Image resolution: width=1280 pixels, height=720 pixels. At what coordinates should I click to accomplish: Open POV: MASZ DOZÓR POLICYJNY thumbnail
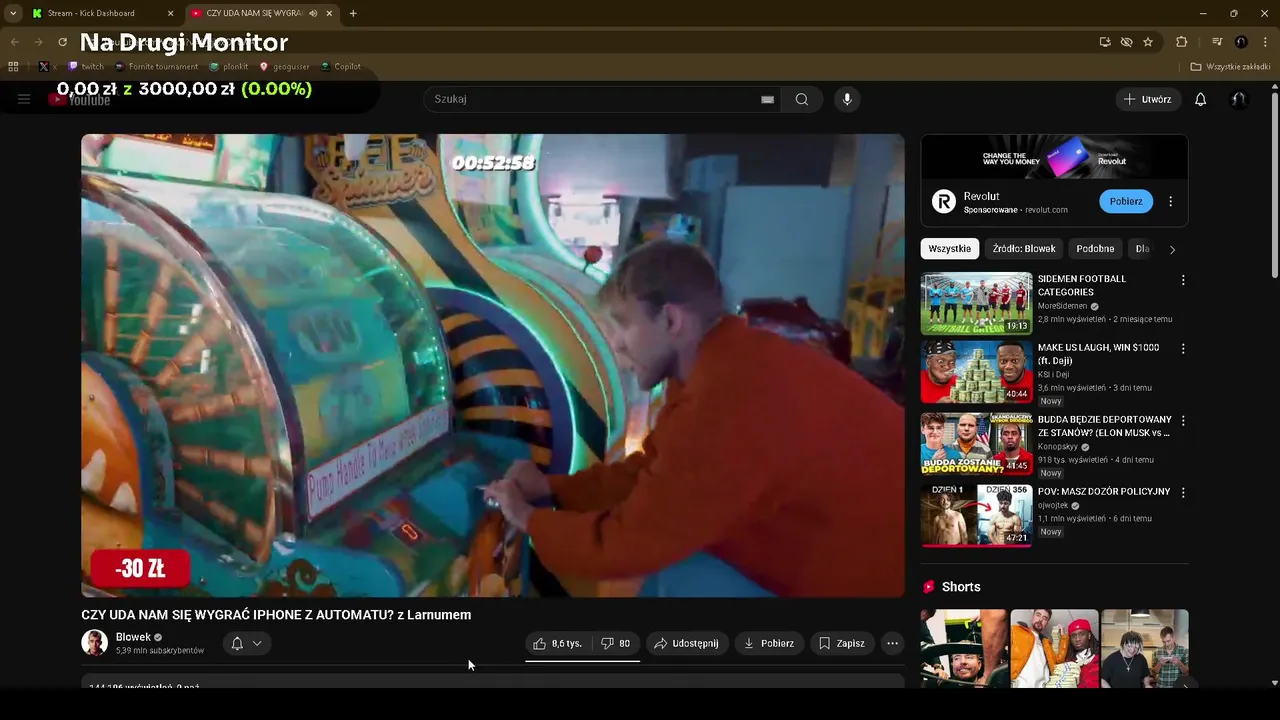[976, 515]
